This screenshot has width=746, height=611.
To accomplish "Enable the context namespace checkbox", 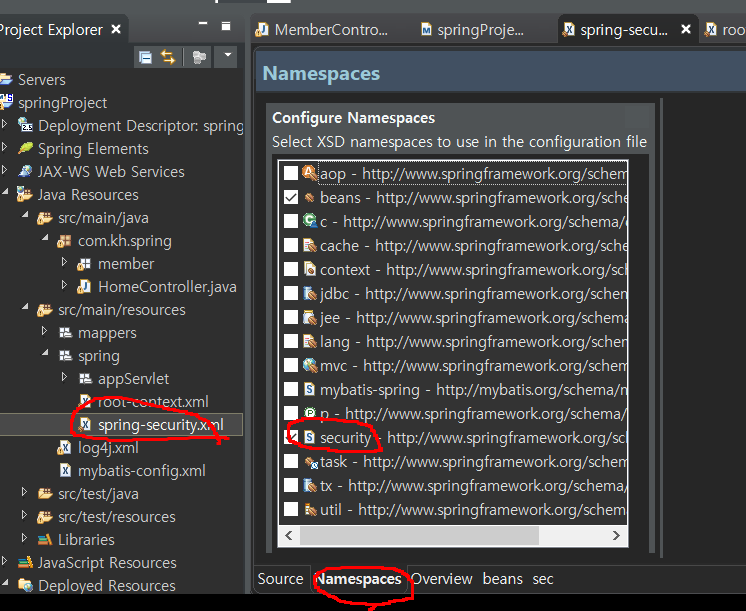I will (291, 269).
